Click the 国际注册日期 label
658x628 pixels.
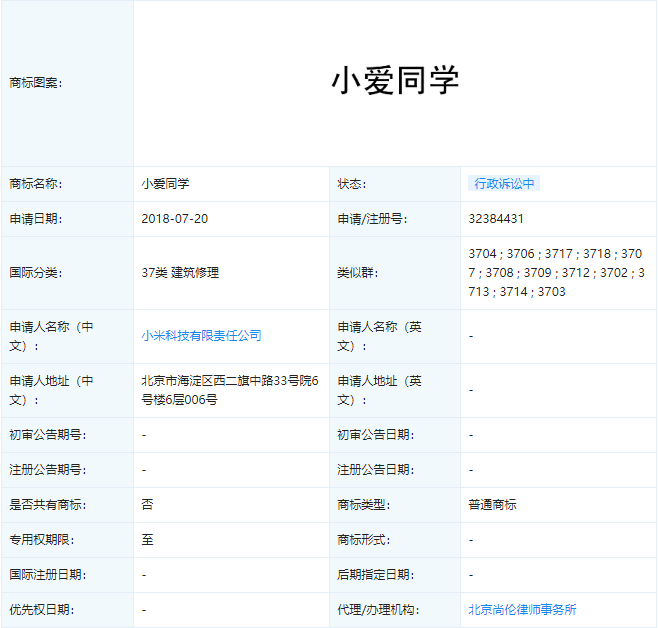[x=48, y=574]
